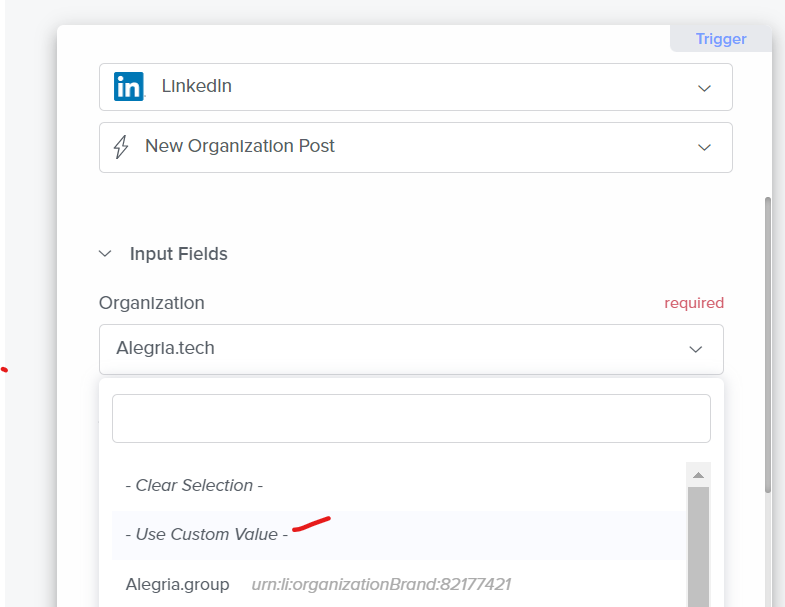785x607 pixels.
Task: Click the dropdown list scroll-up arrow
Action: tap(698, 475)
